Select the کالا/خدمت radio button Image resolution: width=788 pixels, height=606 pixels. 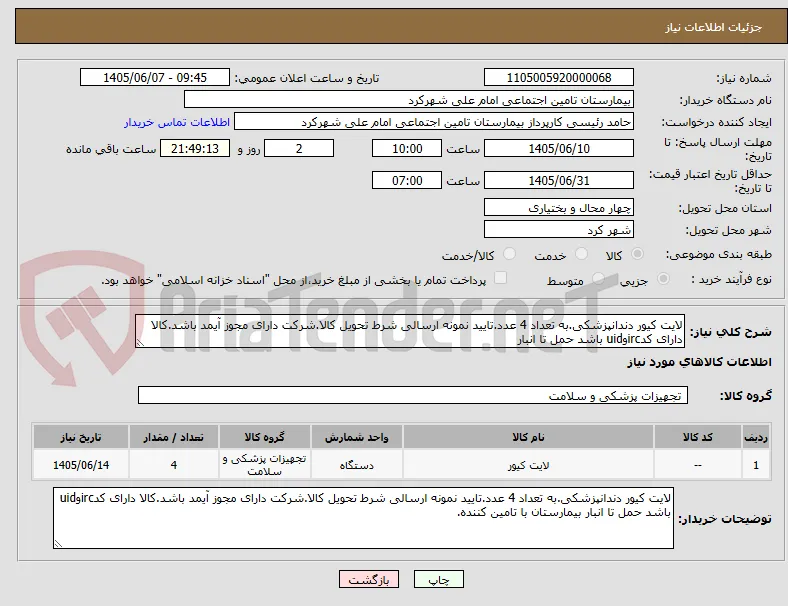point(510,254)
